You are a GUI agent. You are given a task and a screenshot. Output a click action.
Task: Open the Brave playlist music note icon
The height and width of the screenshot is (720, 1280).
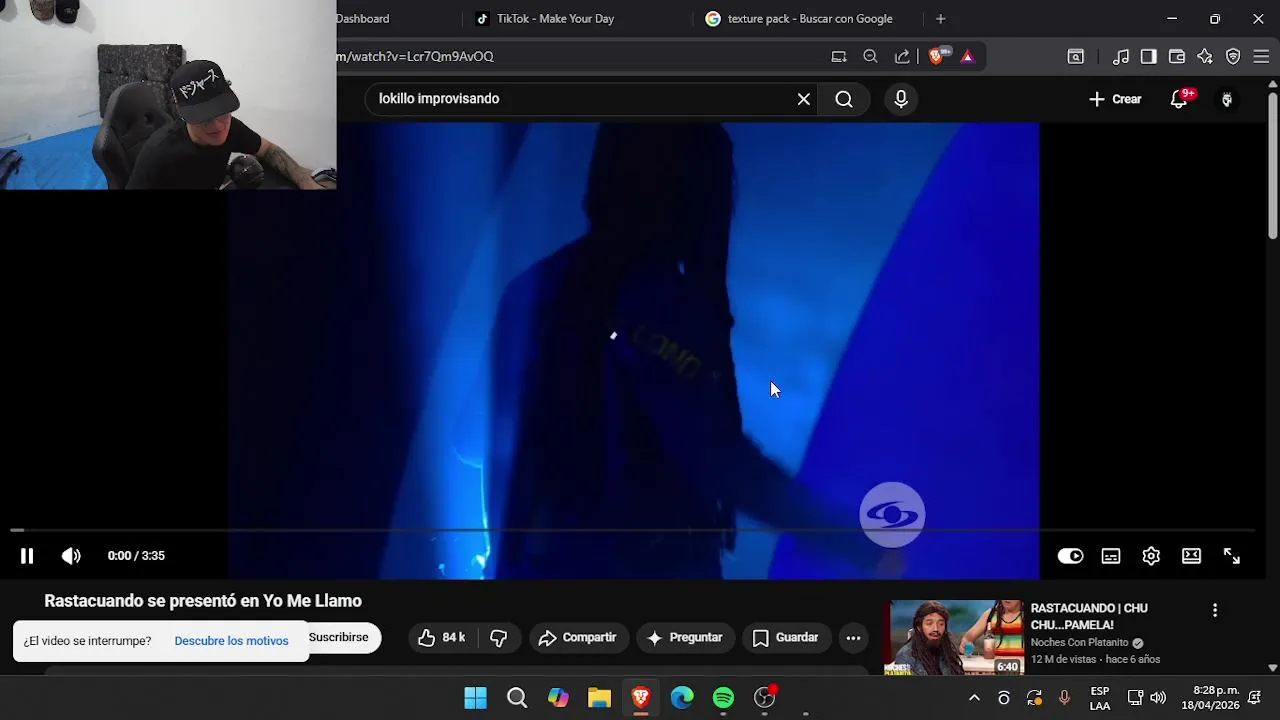(x=1121, y=57)
